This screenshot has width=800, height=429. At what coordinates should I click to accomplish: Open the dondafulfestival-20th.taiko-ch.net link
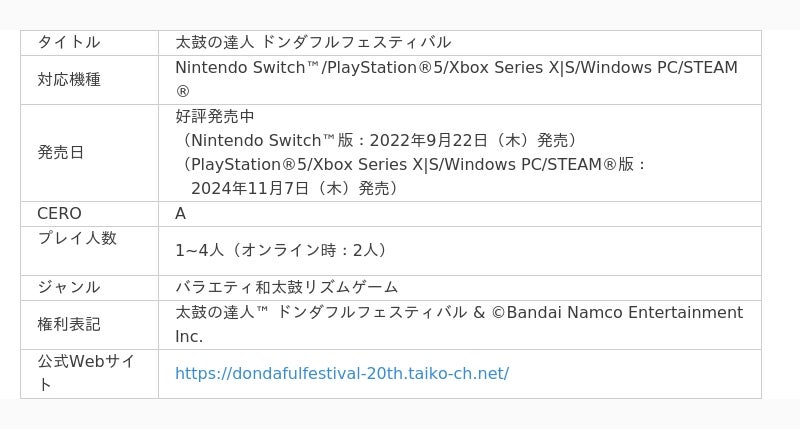tap(341, 373)
